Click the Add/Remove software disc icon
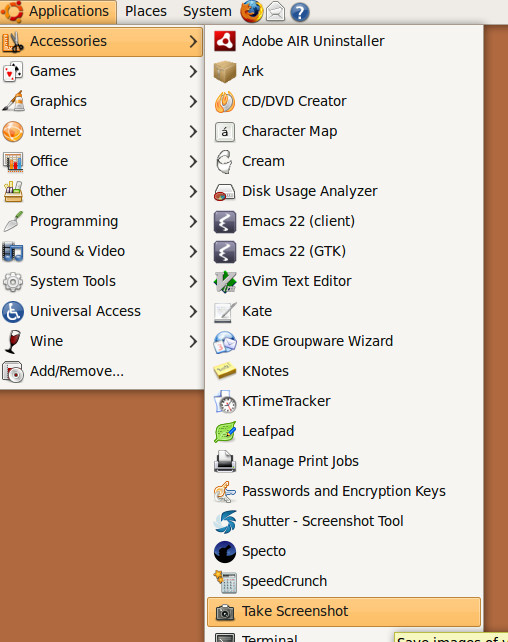The image size is (508, 642). (x=13, y=371)
